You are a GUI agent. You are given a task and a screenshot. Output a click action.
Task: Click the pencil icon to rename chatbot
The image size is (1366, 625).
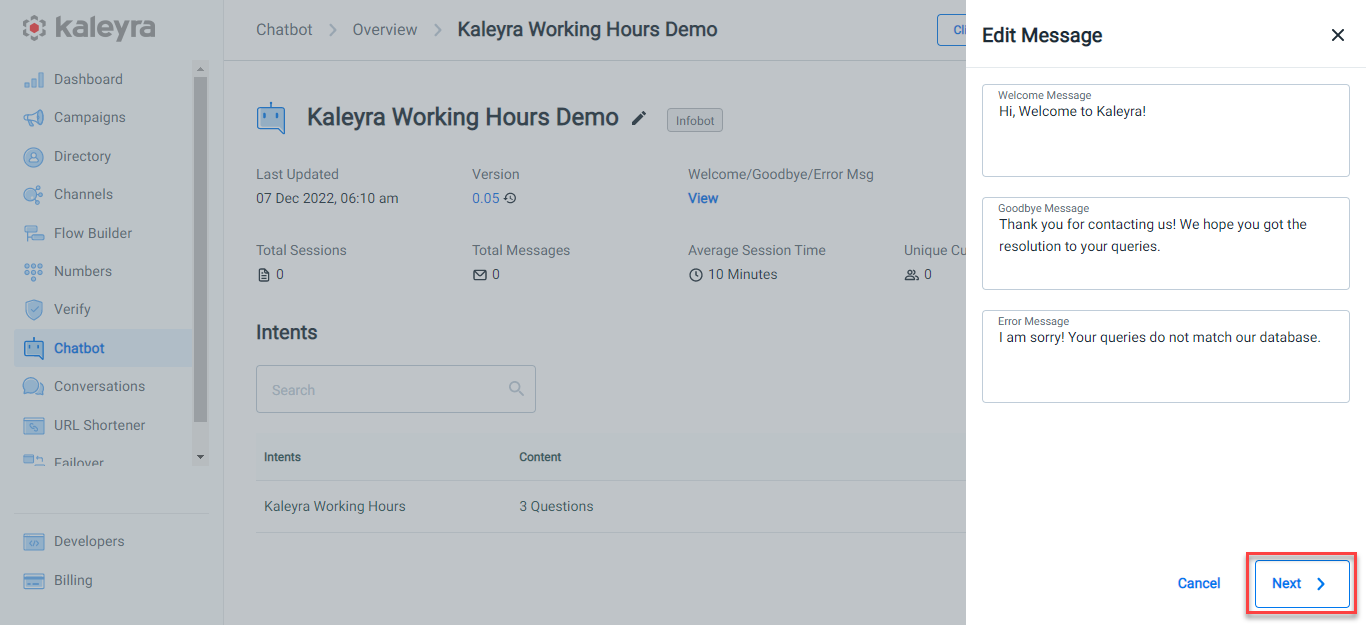pyautogui.click(x=639, y=119)
